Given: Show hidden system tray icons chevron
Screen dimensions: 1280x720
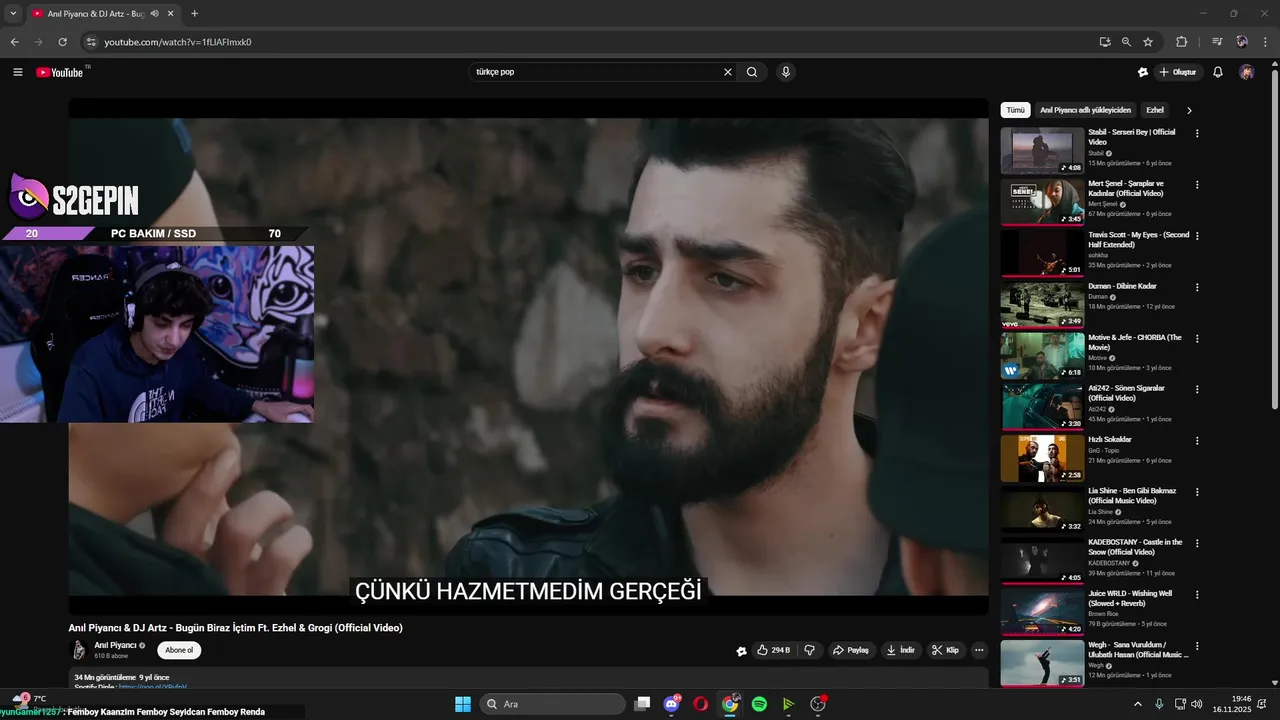Looking at the screenshot, I should point(1137,704).
